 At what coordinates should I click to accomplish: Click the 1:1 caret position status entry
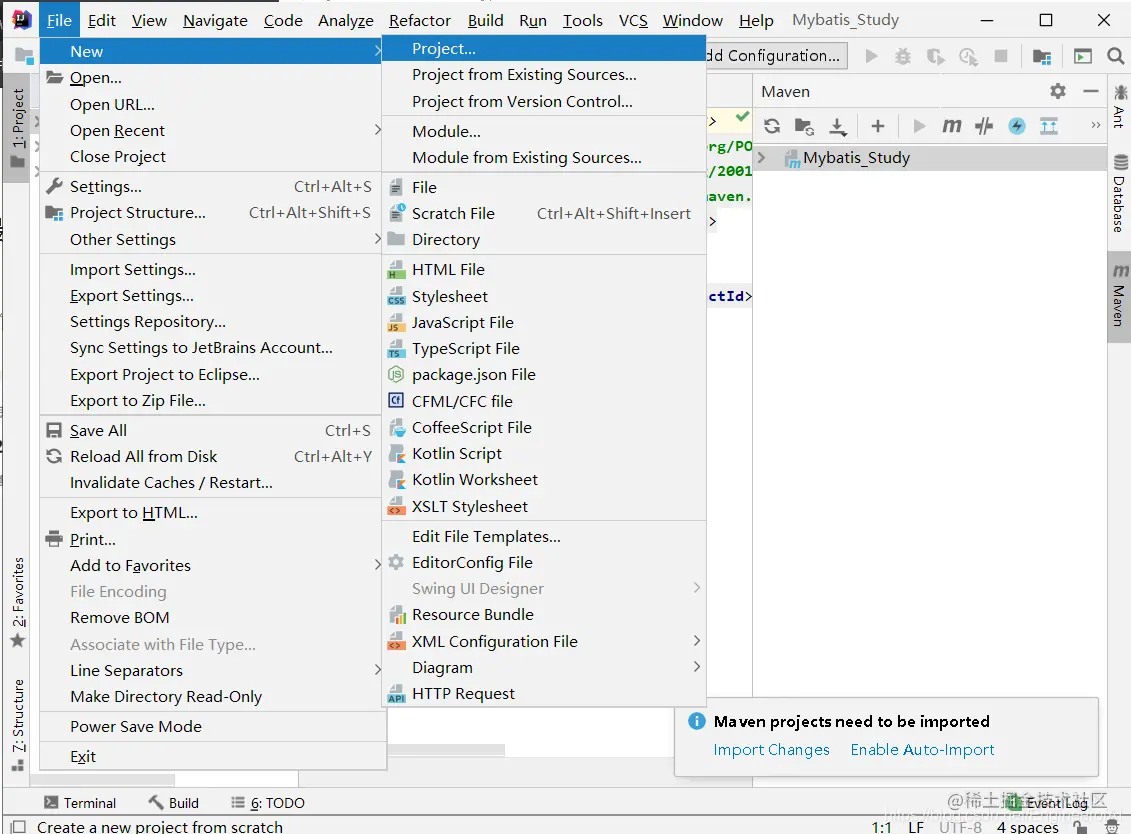[881, 827]
